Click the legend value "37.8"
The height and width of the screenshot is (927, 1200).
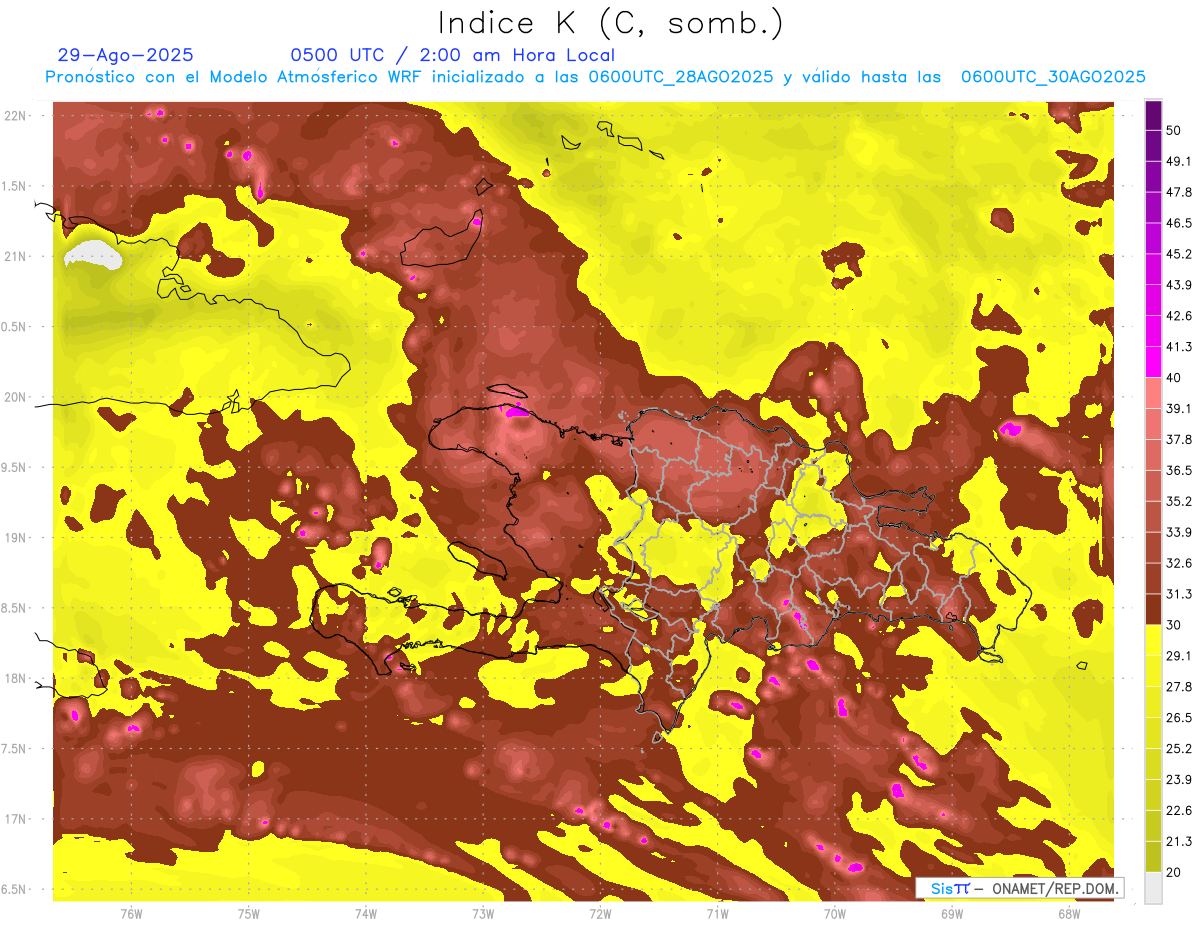[x=1179, y=439]
